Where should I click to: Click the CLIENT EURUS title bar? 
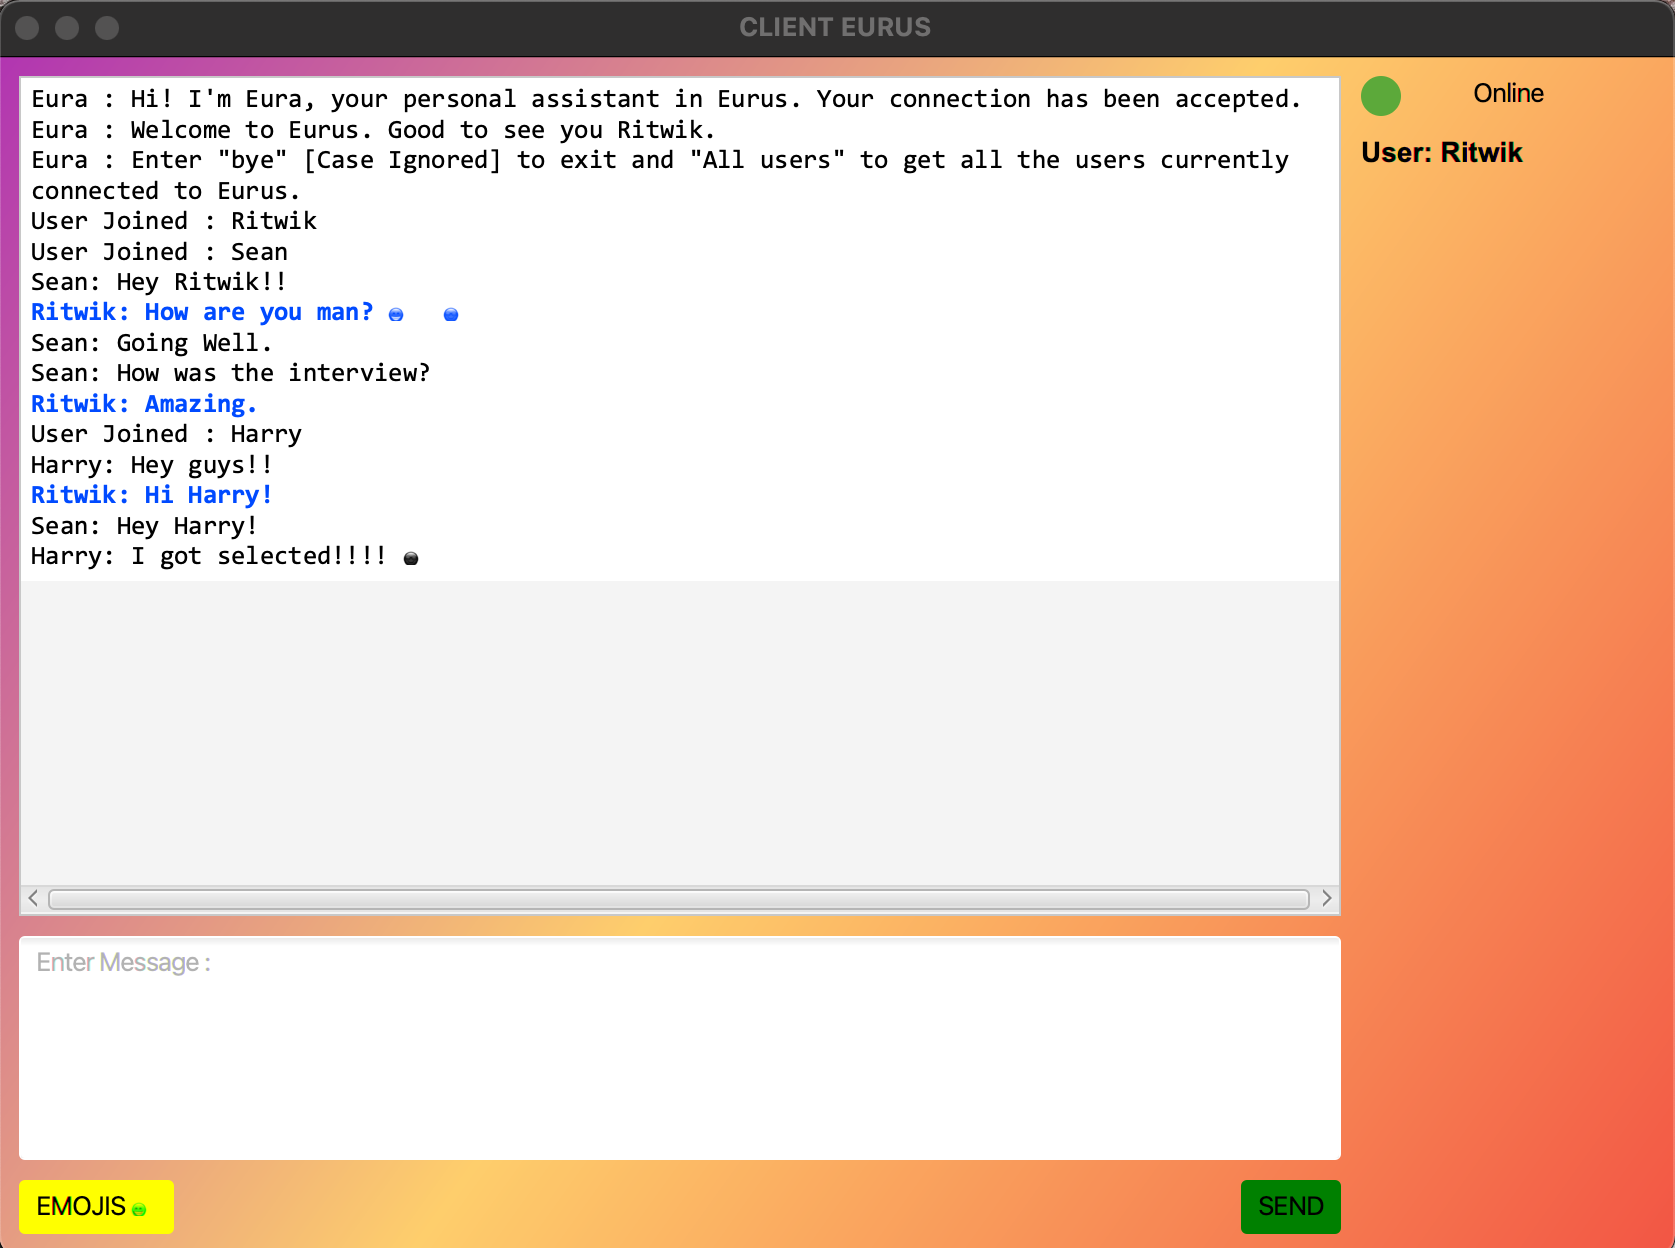836,27
